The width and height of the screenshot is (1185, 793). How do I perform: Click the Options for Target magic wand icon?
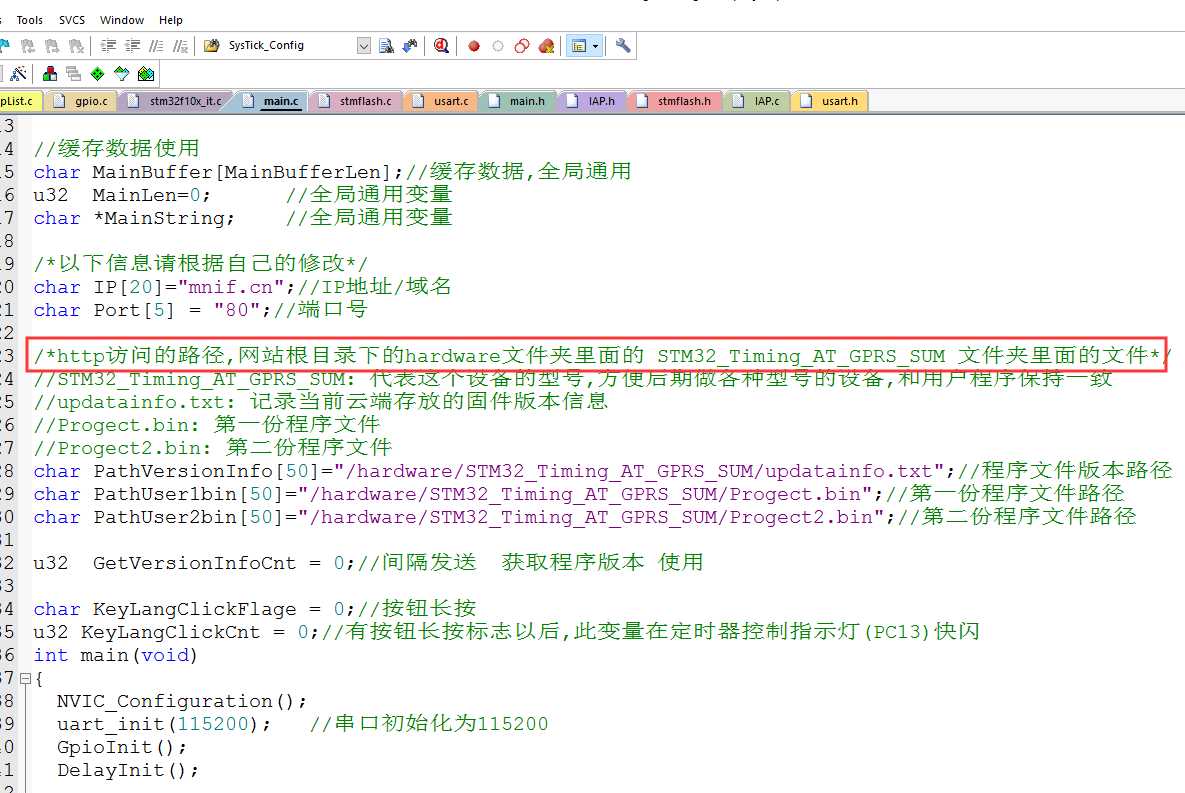18,73
